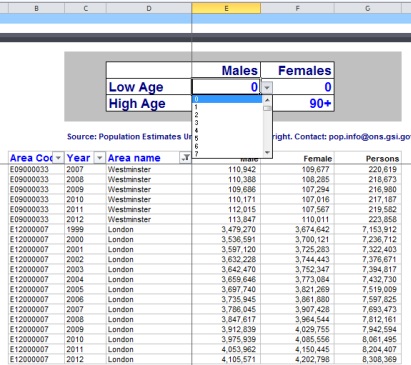Choose age 4 in the dropdown list
411x365 pixels.
(x=227, y=130)
